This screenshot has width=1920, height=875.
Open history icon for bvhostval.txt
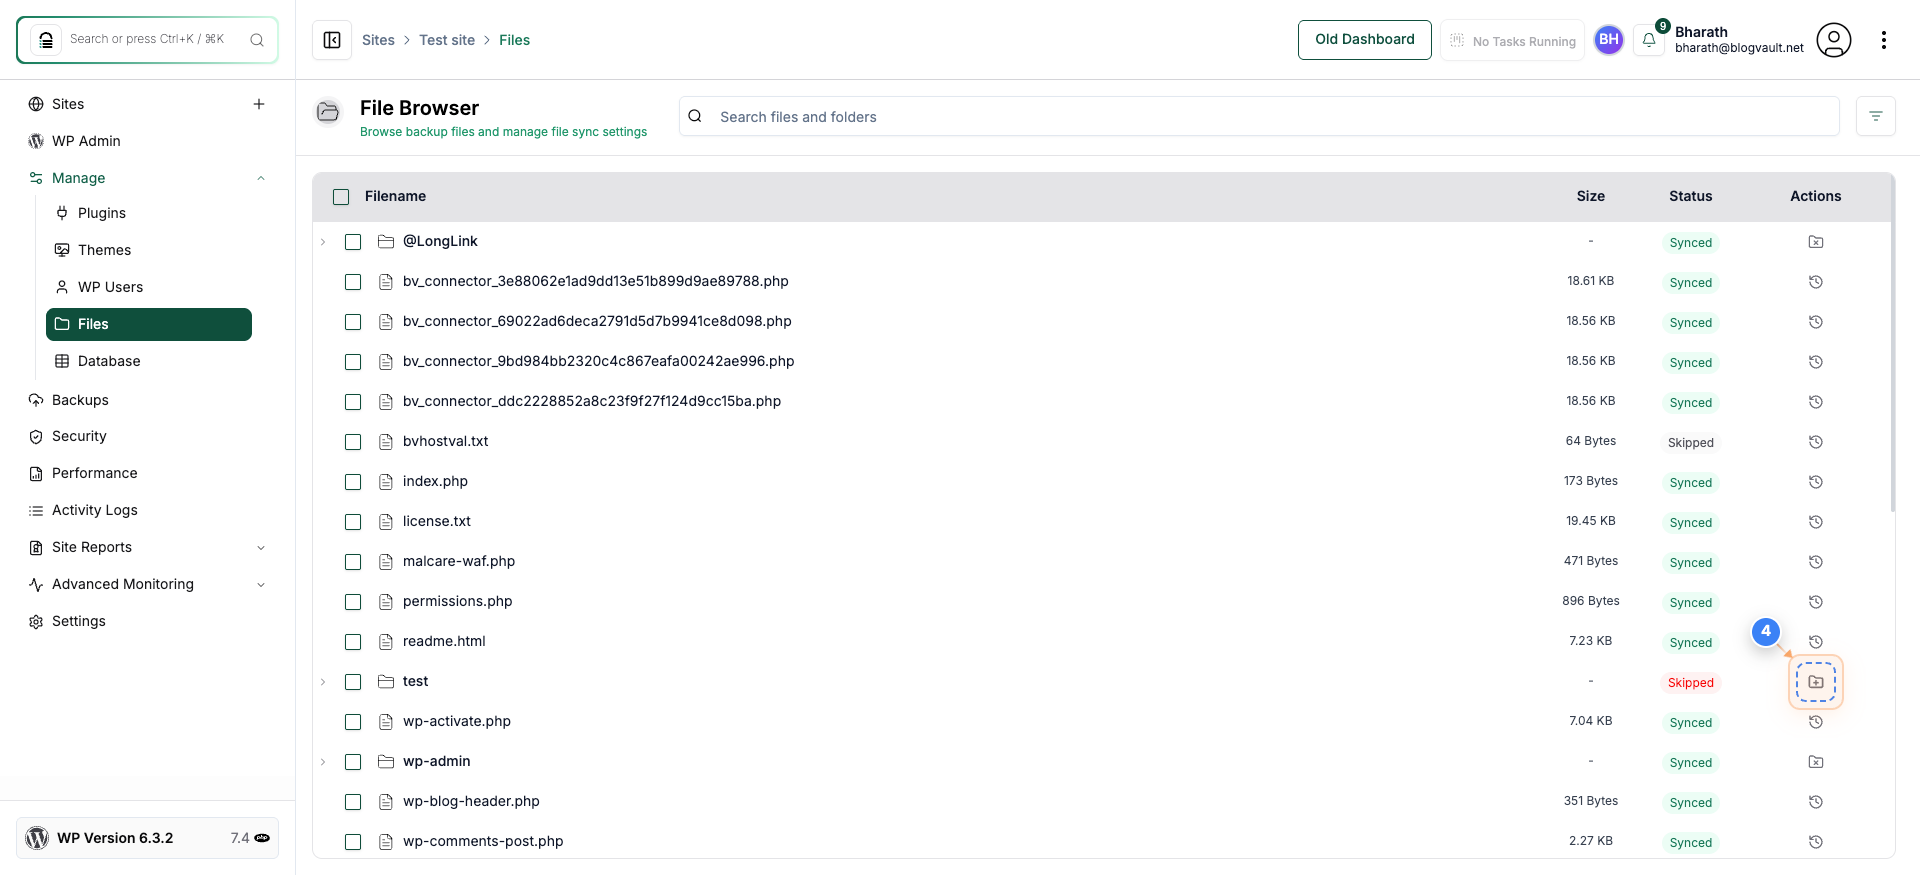pos(1816,442)
